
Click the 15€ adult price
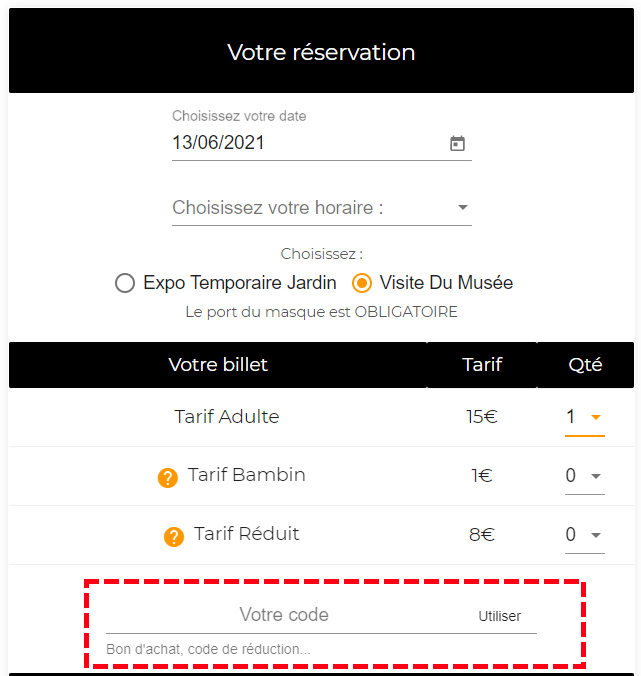482,417
